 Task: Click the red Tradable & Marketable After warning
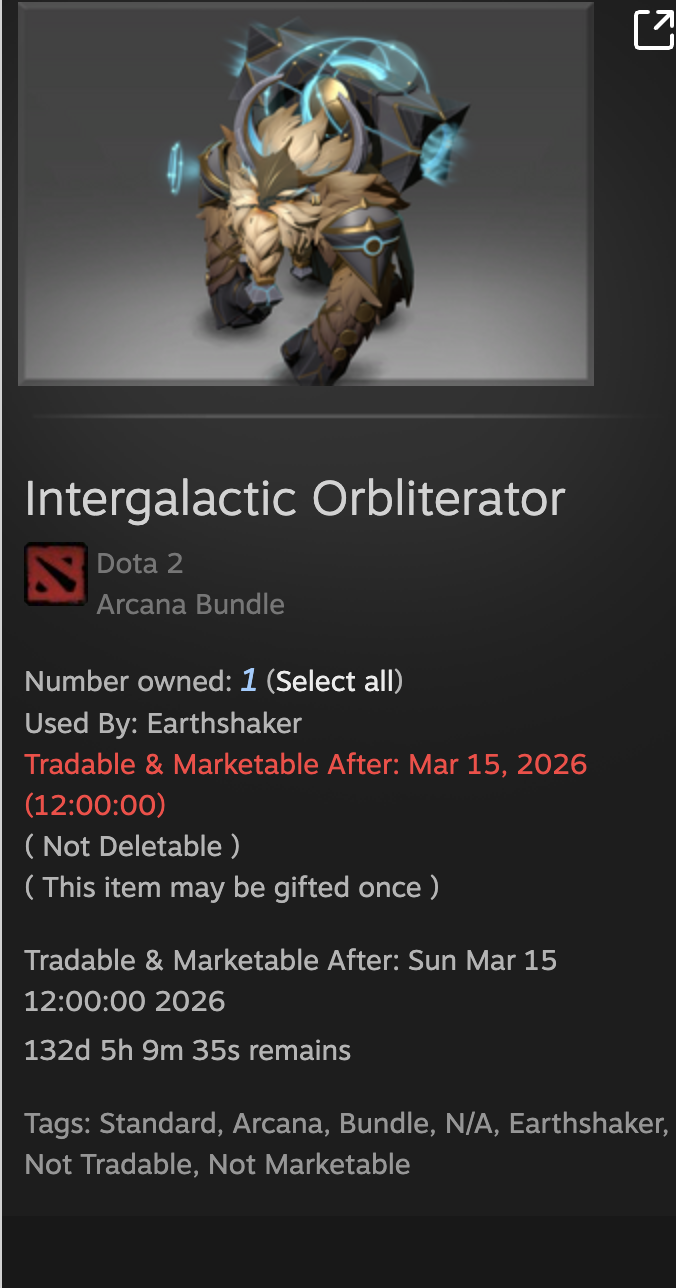coord(306,784)
